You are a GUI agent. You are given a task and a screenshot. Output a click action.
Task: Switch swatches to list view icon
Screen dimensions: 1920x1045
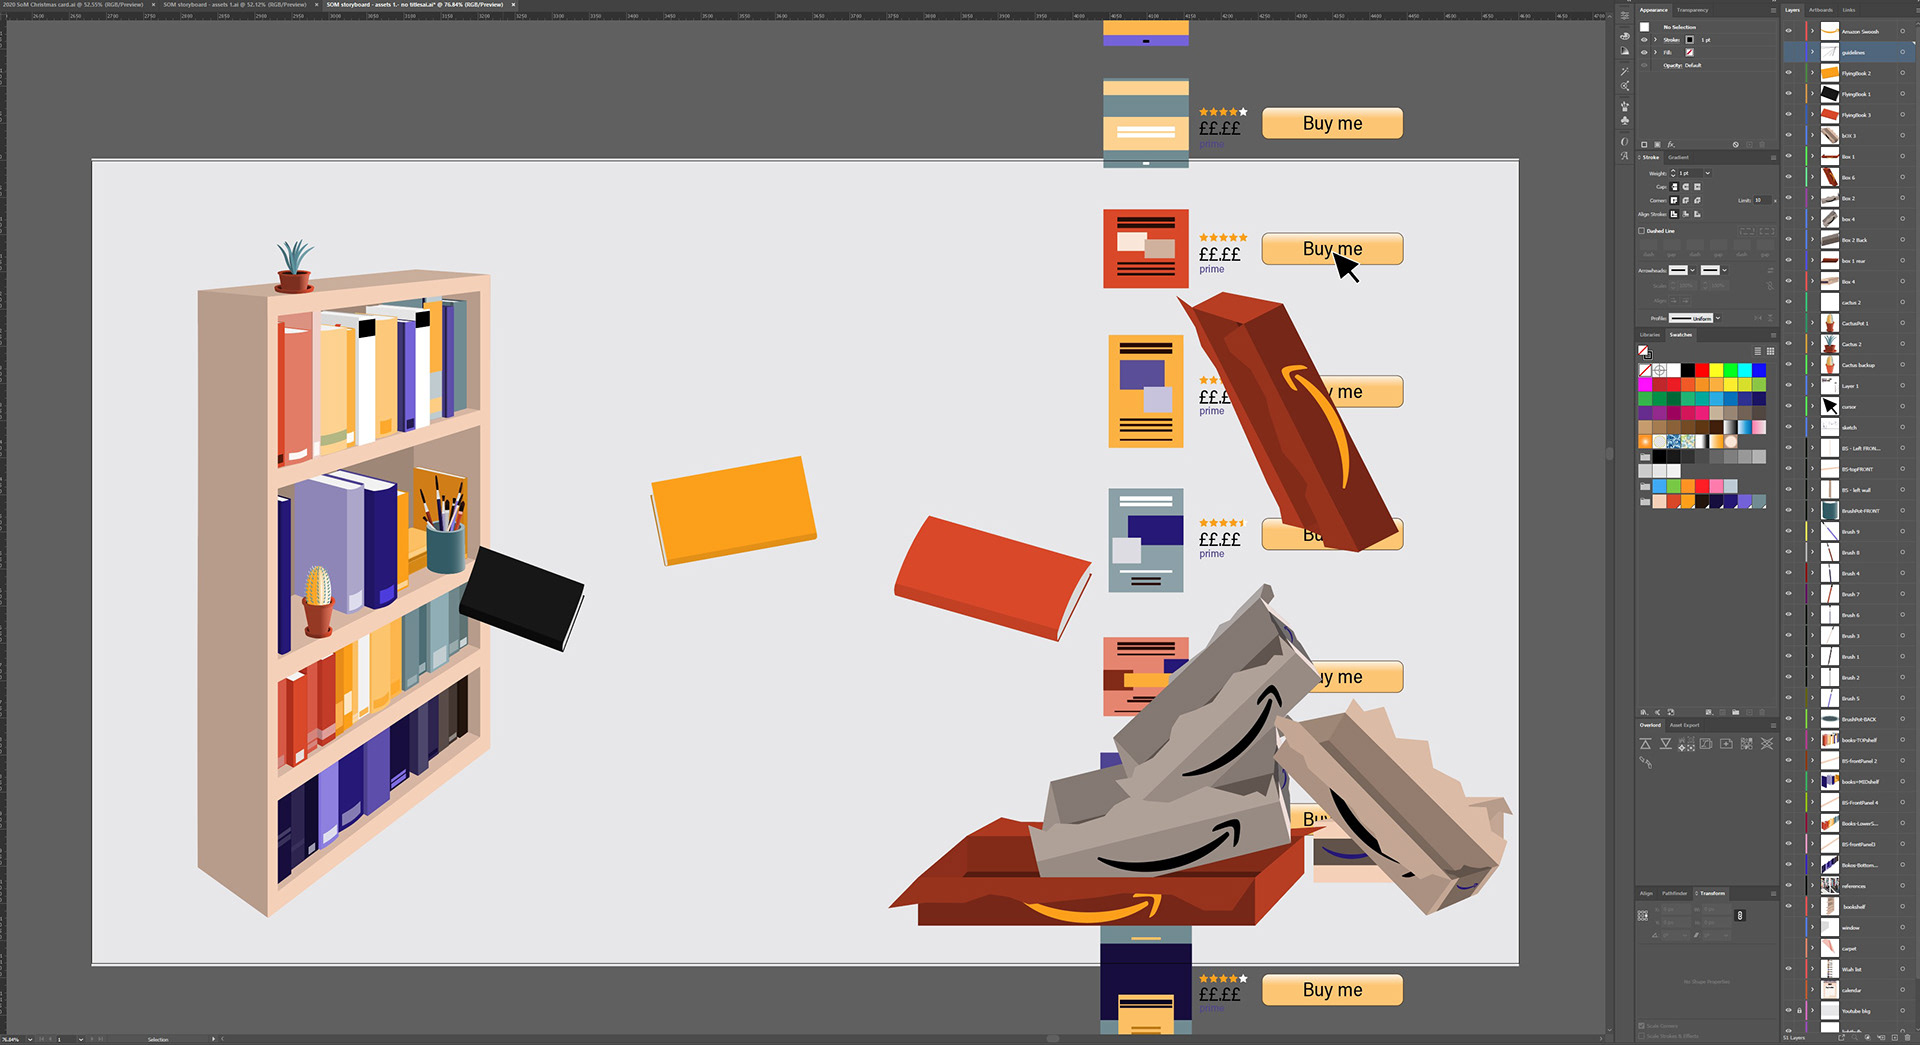(x=1758, y=351)
